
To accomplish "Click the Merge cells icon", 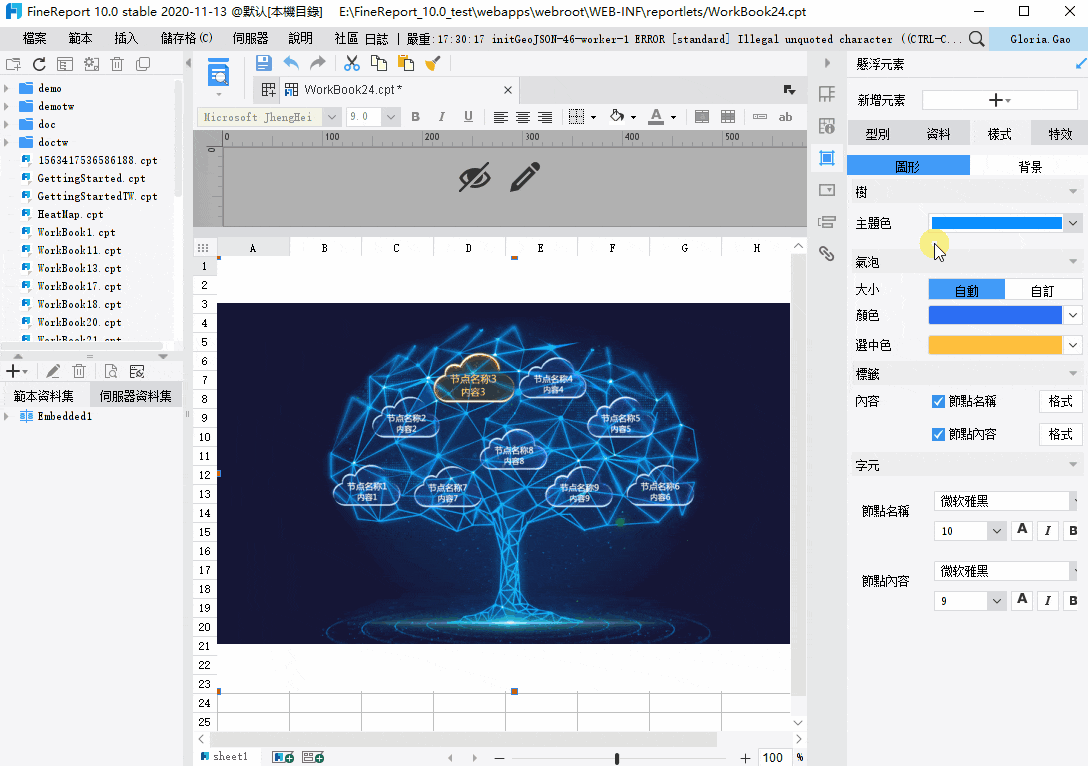I will pos(702,117).
